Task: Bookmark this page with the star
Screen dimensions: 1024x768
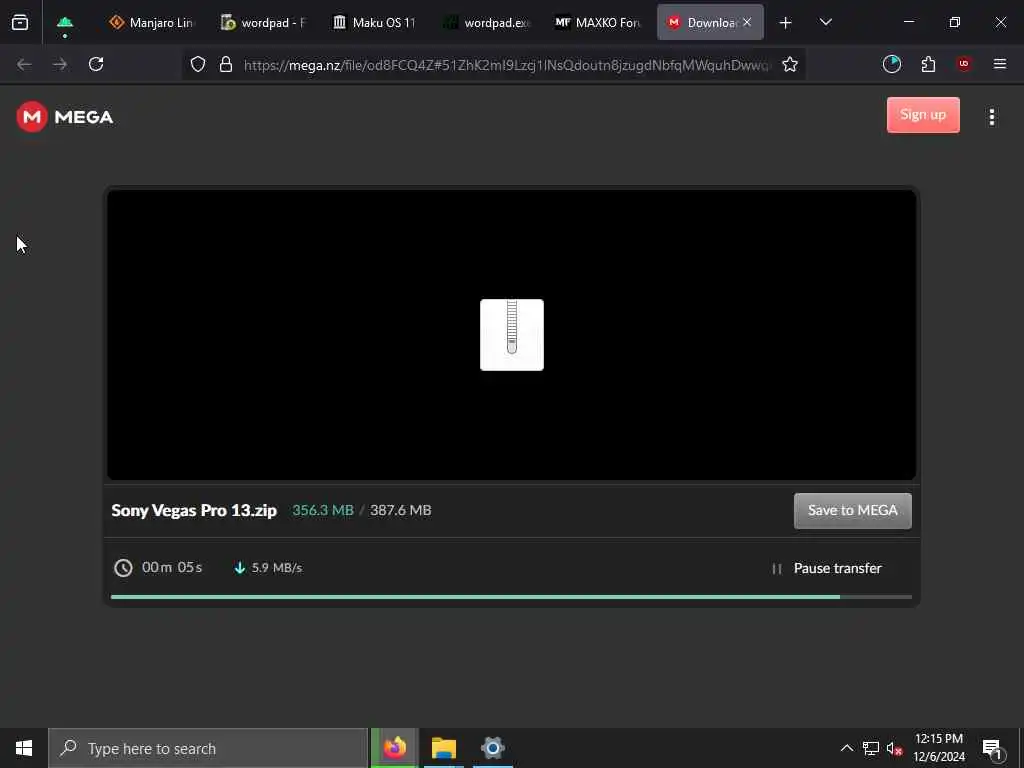Action: 790,64
